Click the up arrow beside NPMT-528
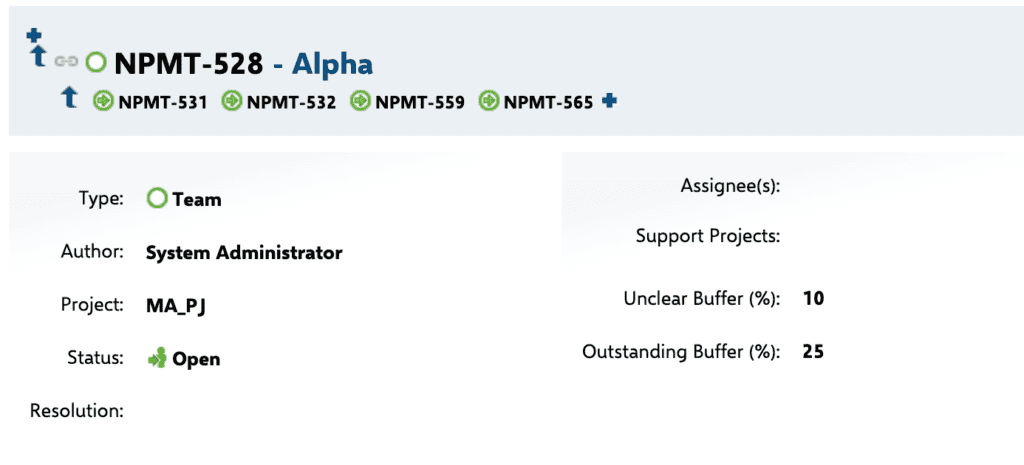This screenshot has width=1024, height=465. [x=39, y=57]
